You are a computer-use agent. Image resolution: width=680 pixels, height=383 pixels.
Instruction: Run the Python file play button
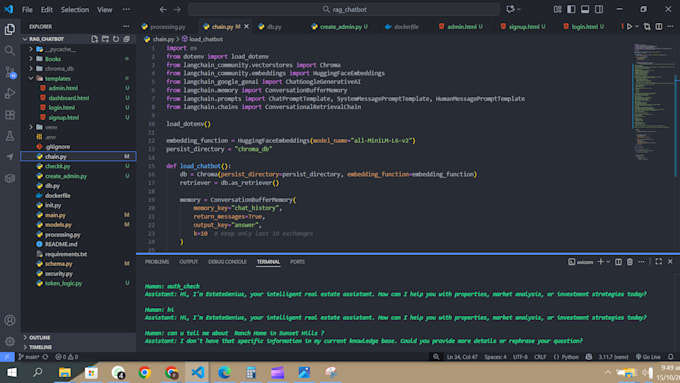click(x=629, y=26)
